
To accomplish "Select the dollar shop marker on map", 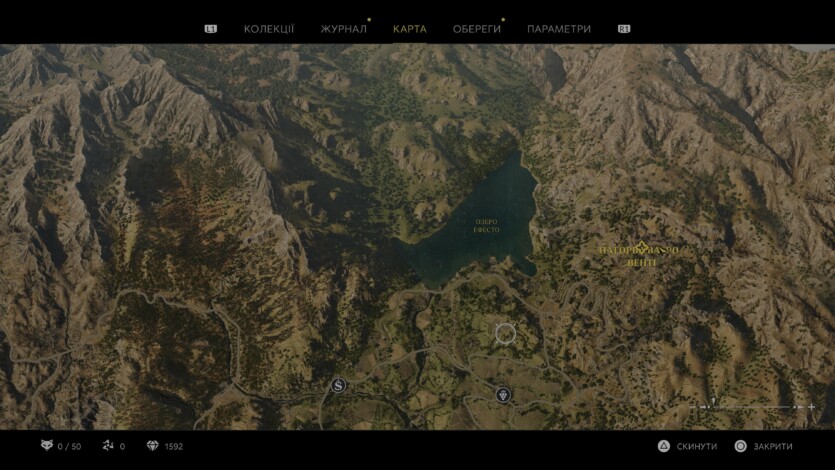I will [x=338, y=385].
